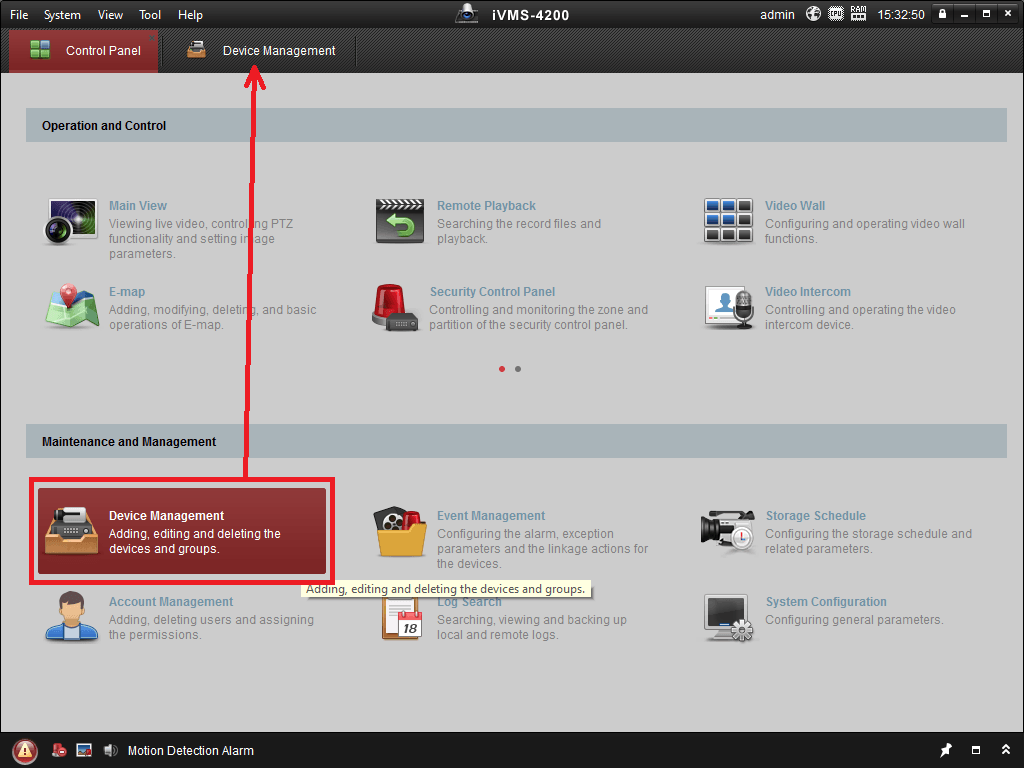Open the Event Management folder icon

pos(400,532)
